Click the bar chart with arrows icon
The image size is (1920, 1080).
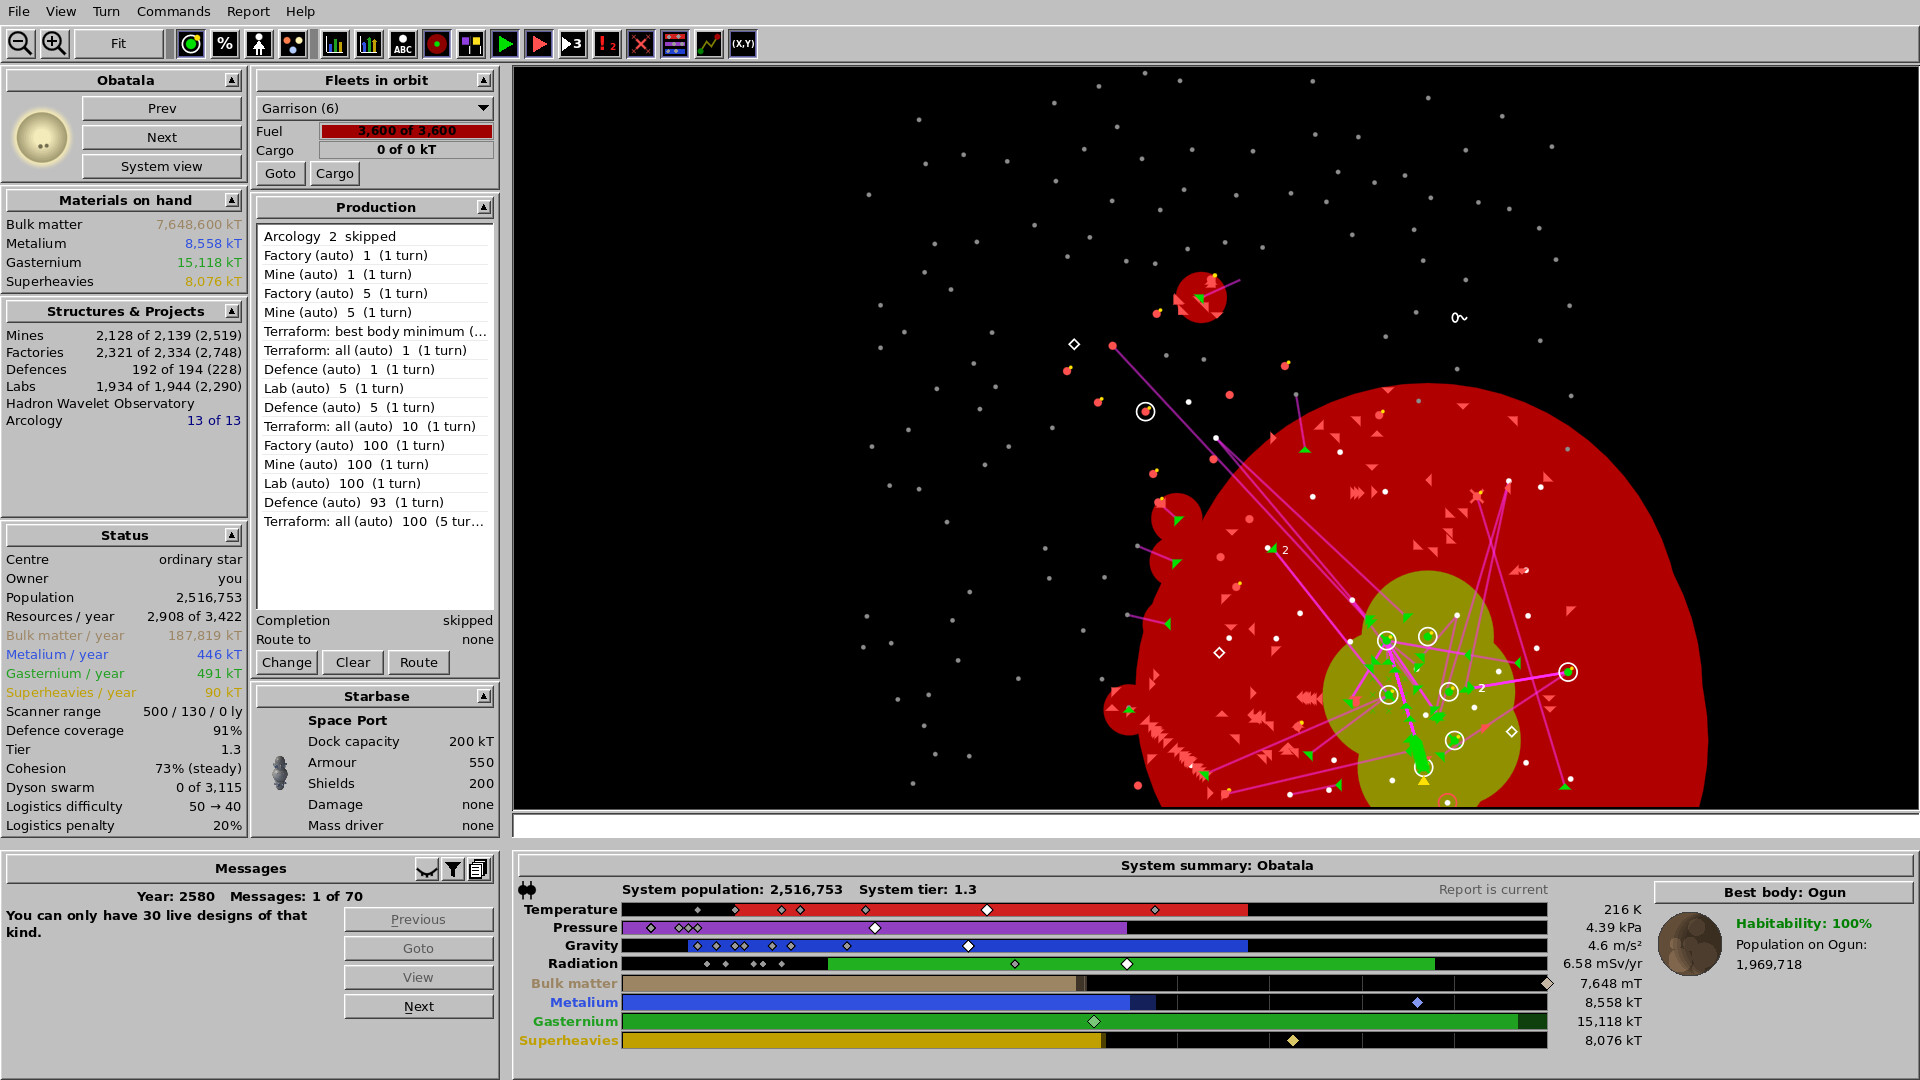(x=369, y=44)
